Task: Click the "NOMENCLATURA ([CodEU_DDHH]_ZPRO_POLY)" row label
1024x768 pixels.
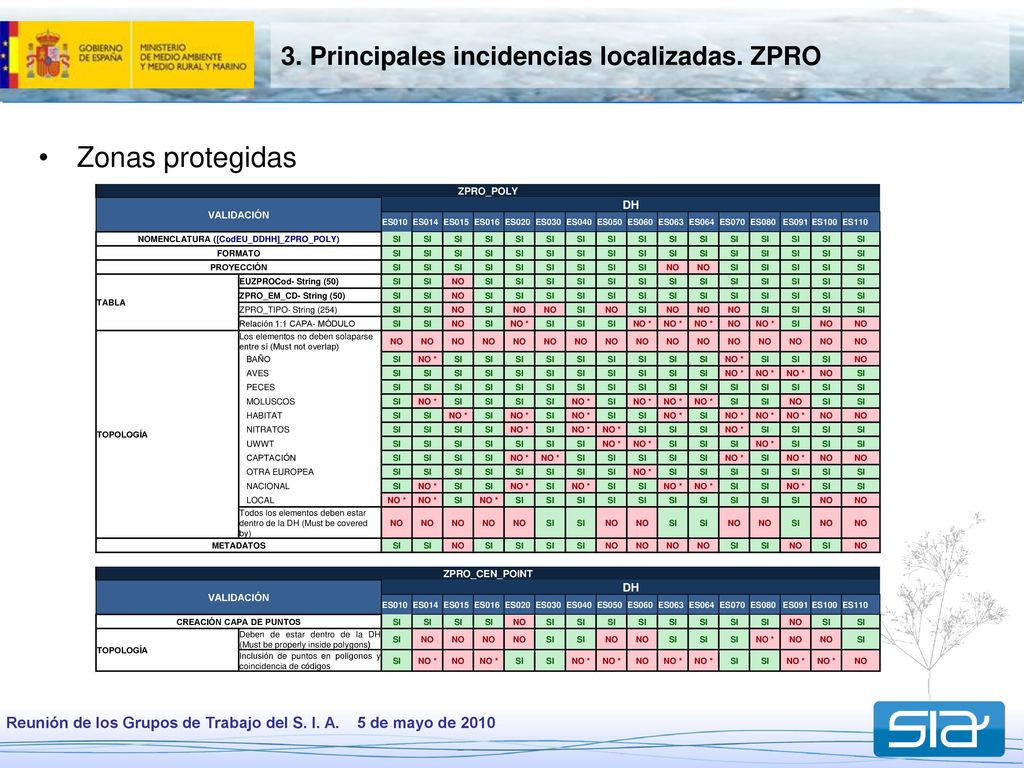Action: [x=238, y=239]
